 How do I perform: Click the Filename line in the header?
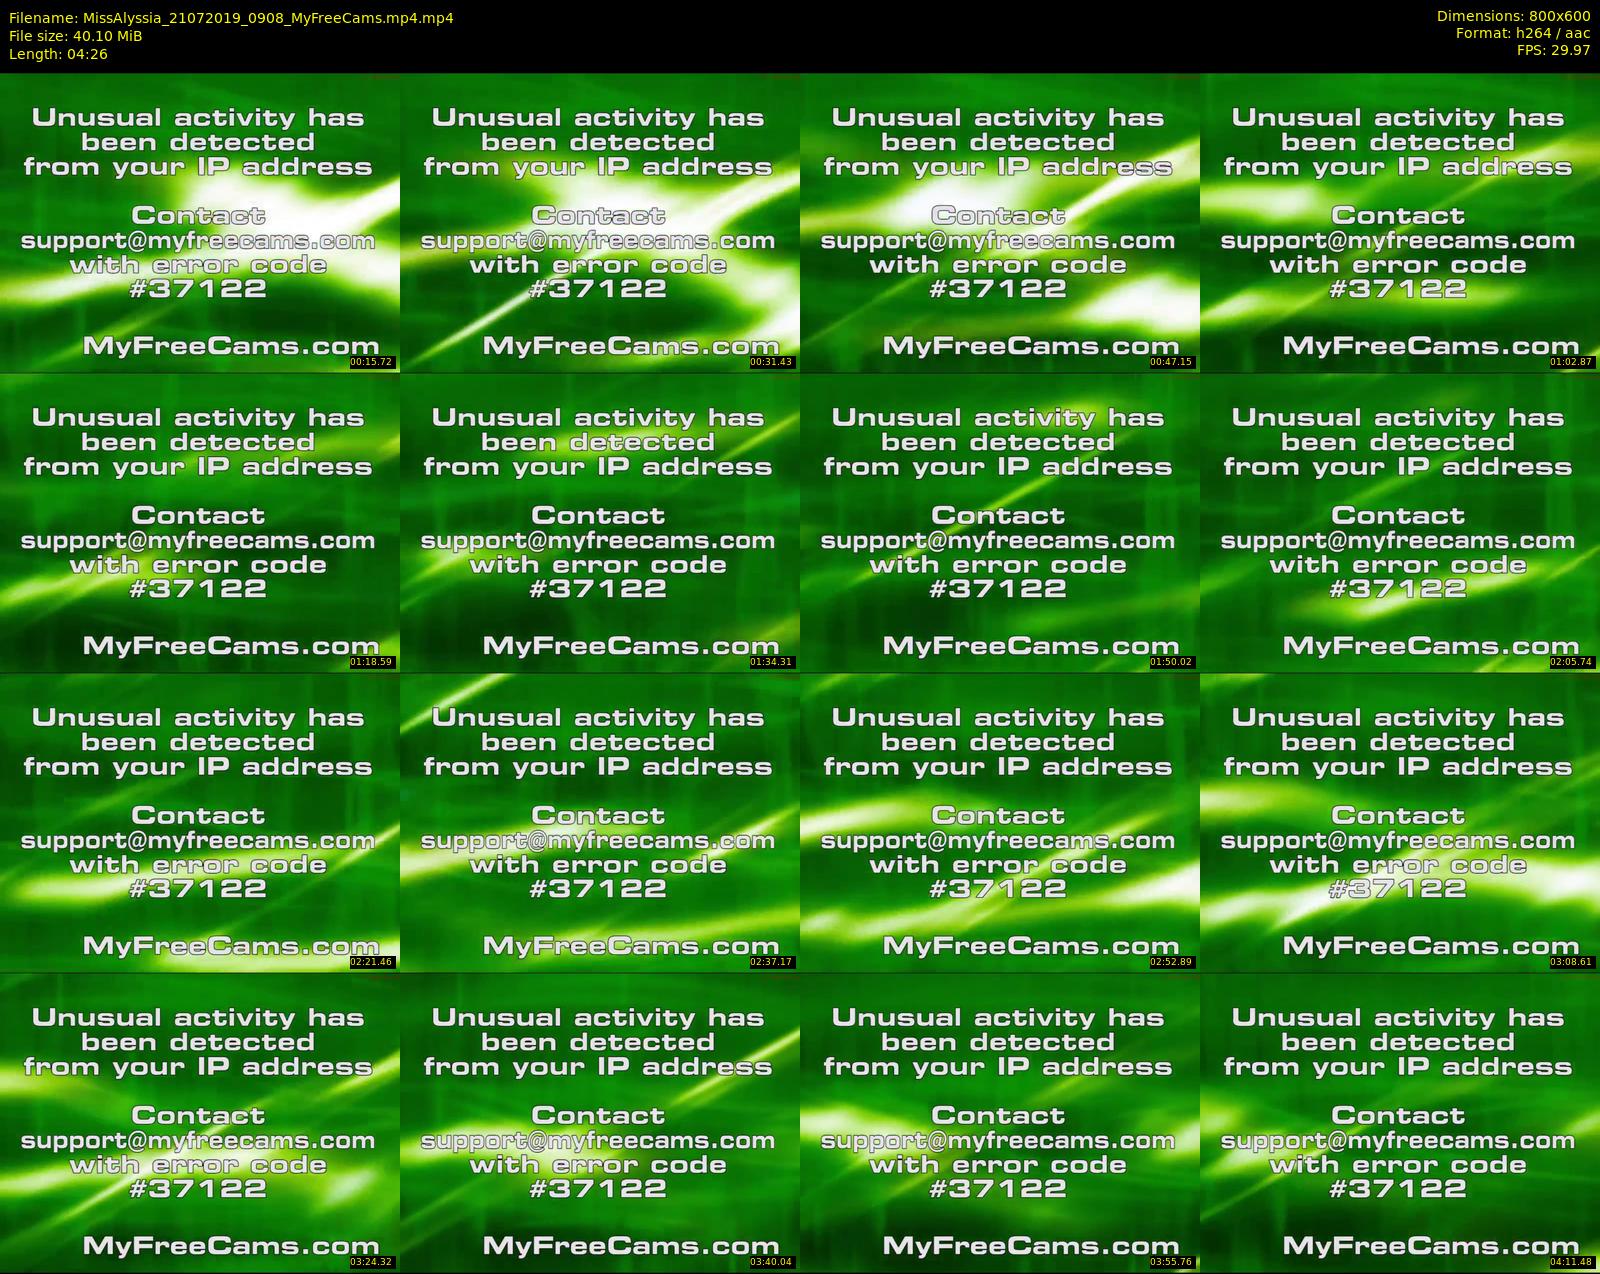231,18
